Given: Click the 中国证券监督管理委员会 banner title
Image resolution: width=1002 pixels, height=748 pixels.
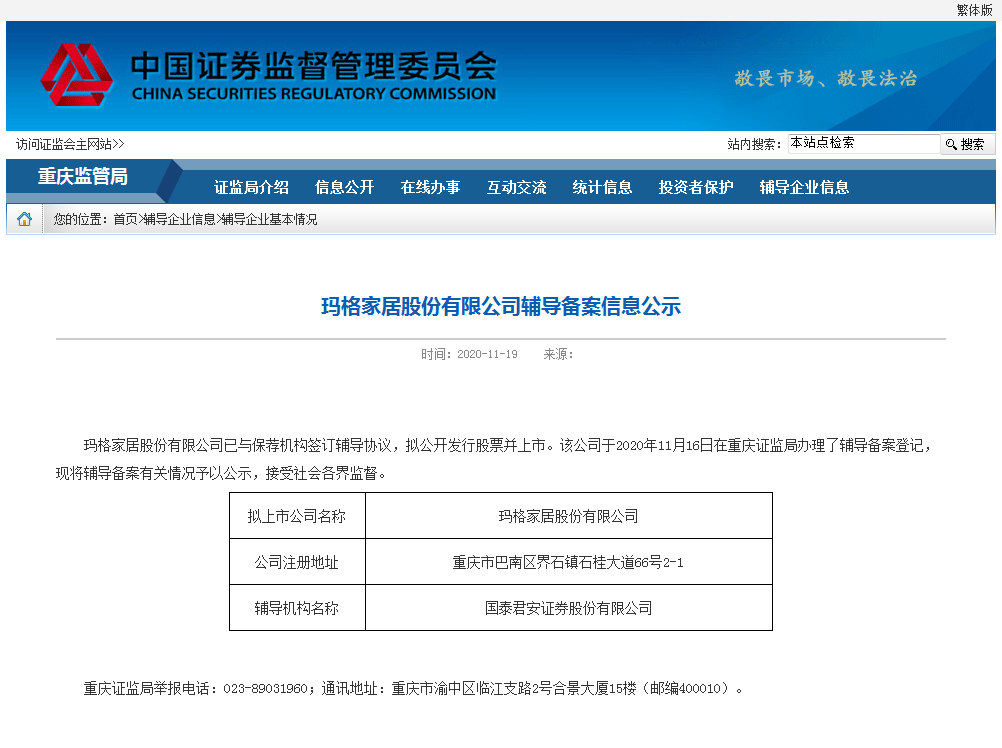Looking at the screenshot, I should coord(314,66).
